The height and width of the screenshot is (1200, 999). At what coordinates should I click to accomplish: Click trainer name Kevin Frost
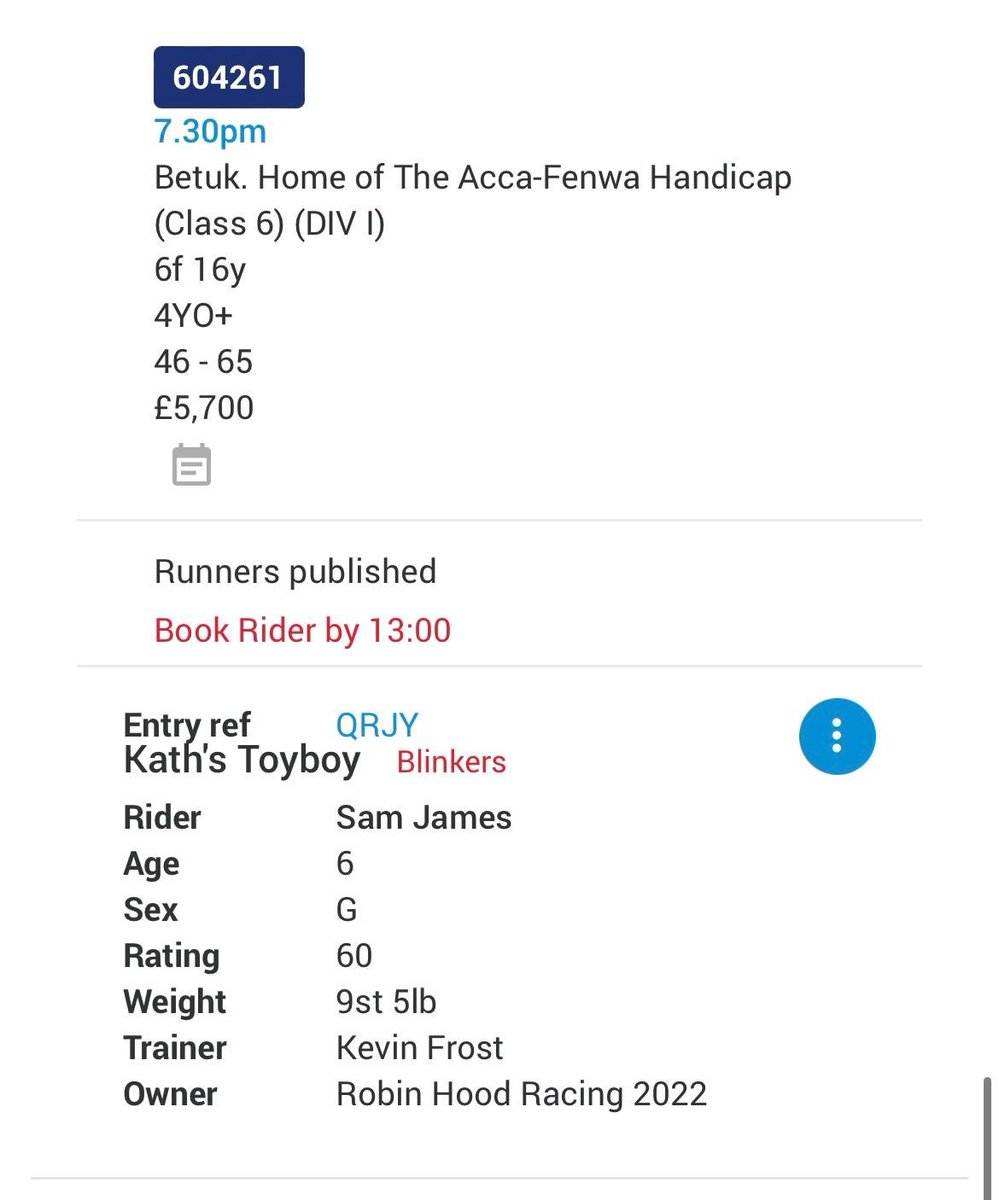click(x=420, y=1048)
